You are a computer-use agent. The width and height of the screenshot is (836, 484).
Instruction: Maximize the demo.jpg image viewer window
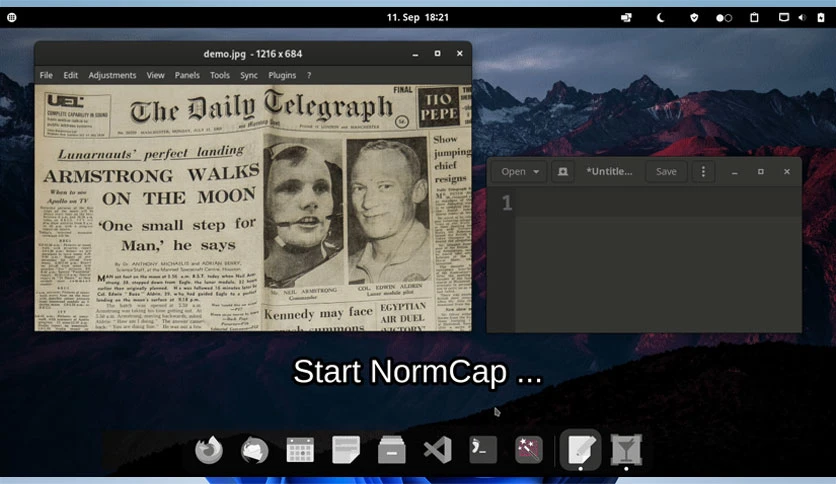click(x=437, y=54)
